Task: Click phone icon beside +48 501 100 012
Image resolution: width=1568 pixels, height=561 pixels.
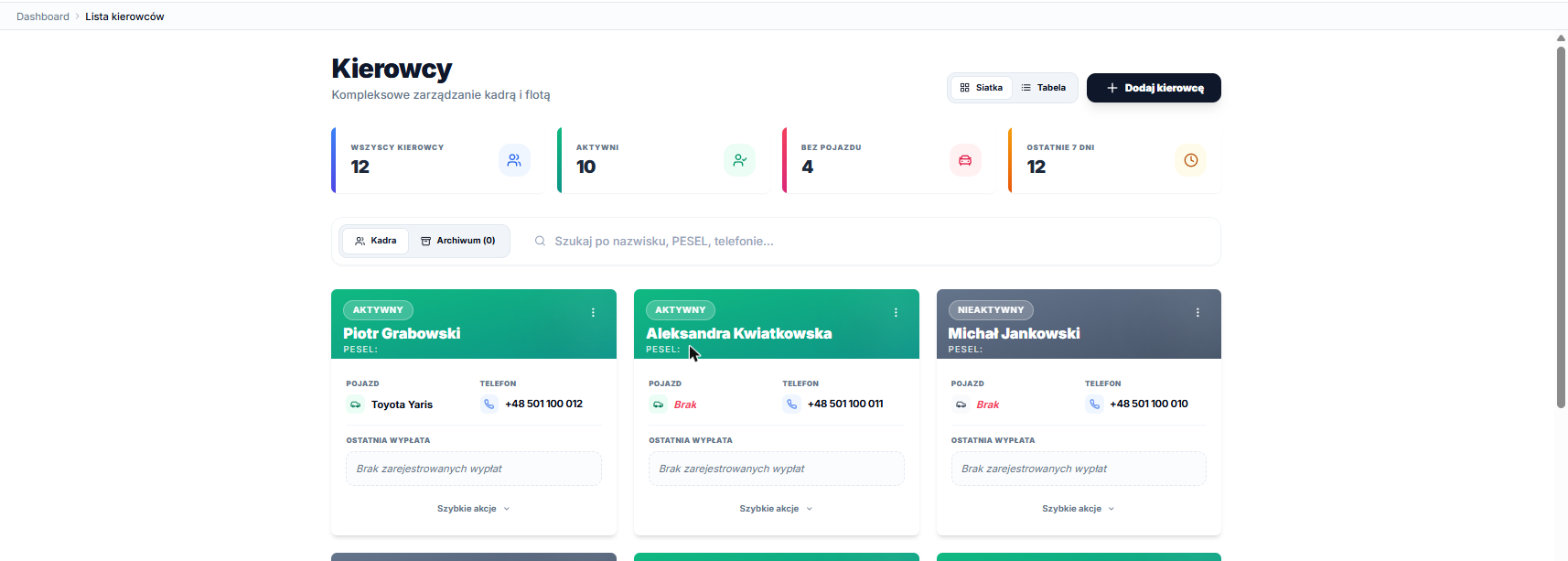Action: point(489,404)
